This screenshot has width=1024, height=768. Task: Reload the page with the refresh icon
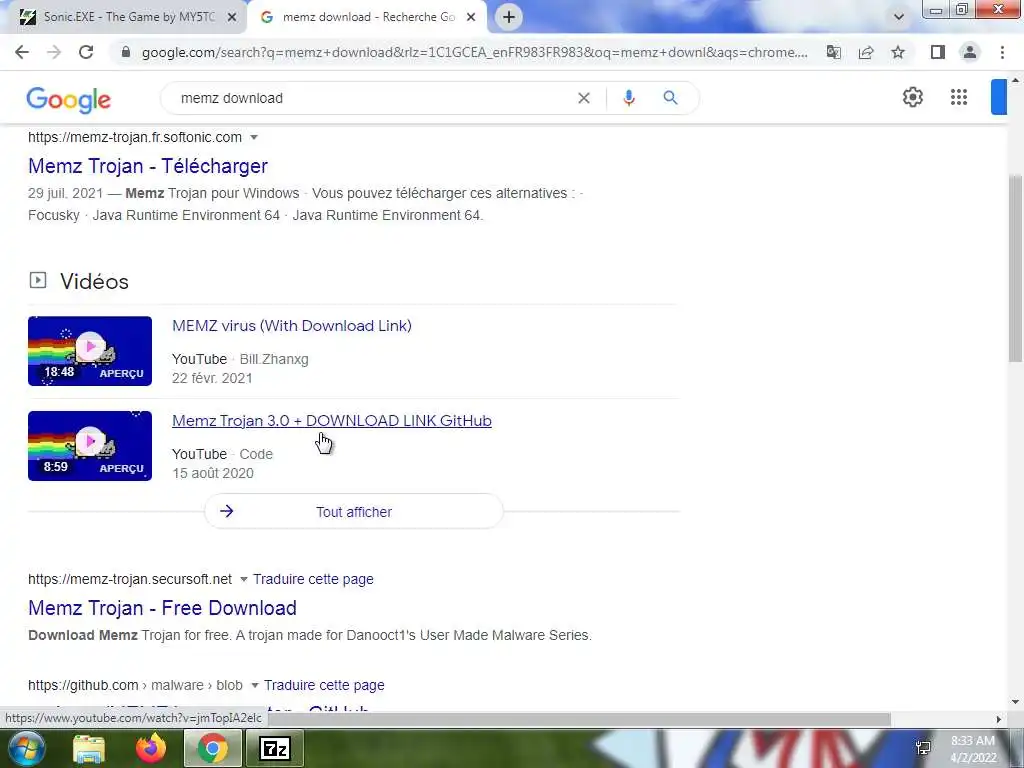coord(86,52)
